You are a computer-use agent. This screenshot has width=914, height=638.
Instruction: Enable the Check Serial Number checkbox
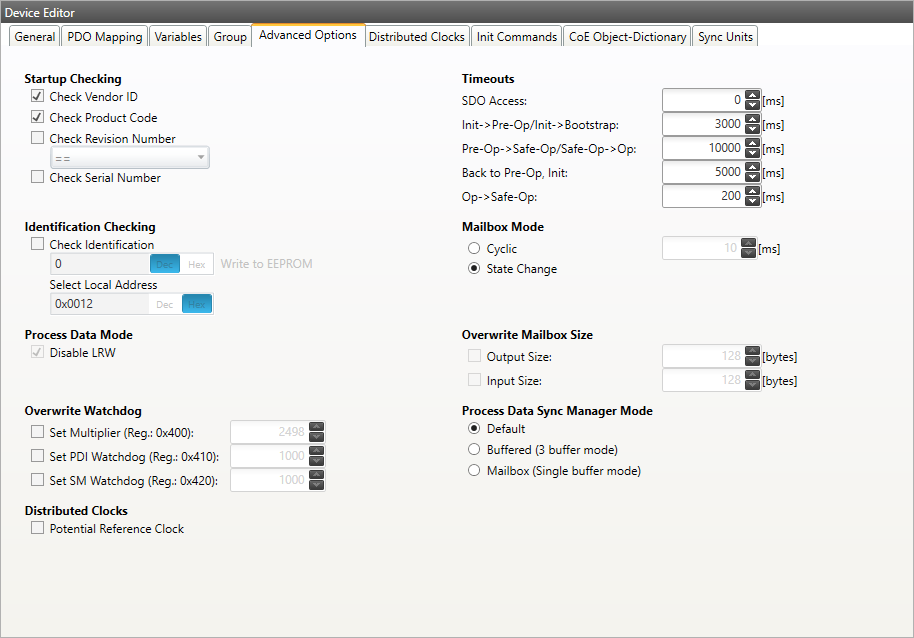pyautogui.click(x=37, y=177)
